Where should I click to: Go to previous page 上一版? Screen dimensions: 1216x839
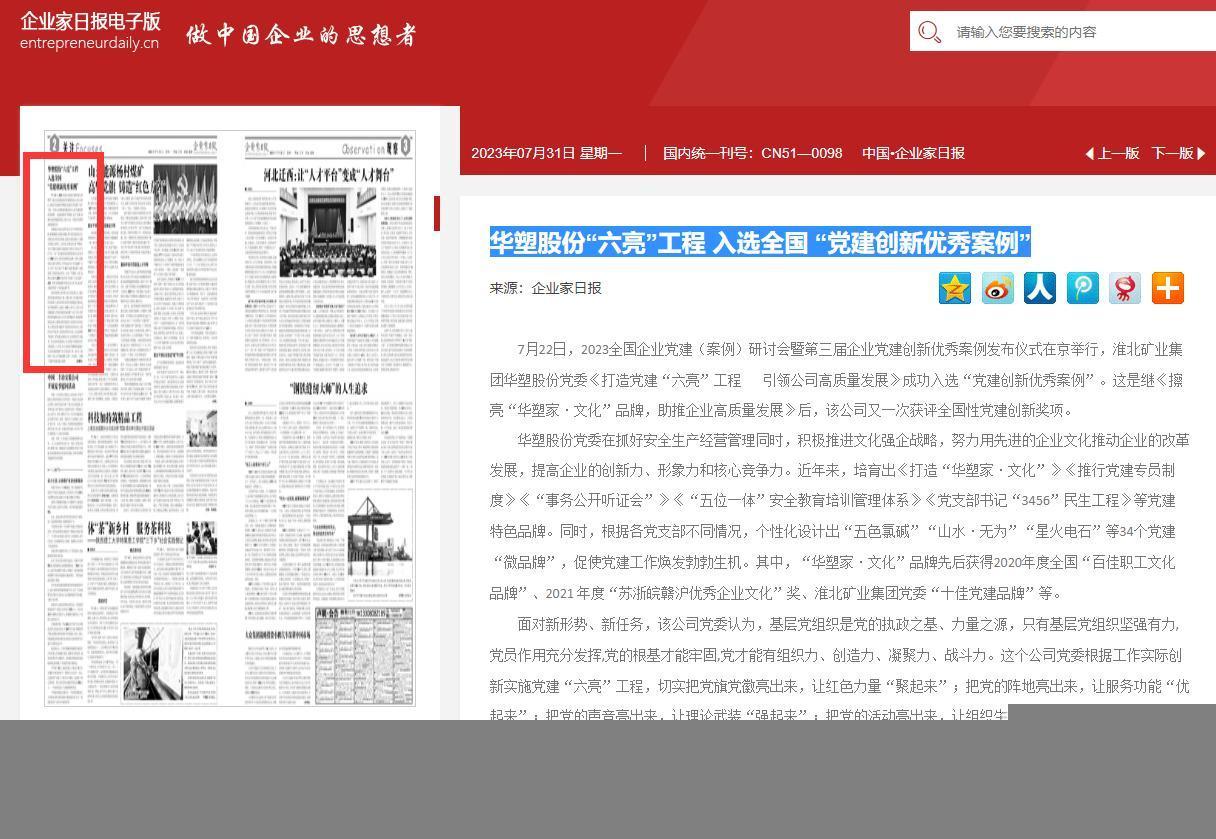(1118, 154)
